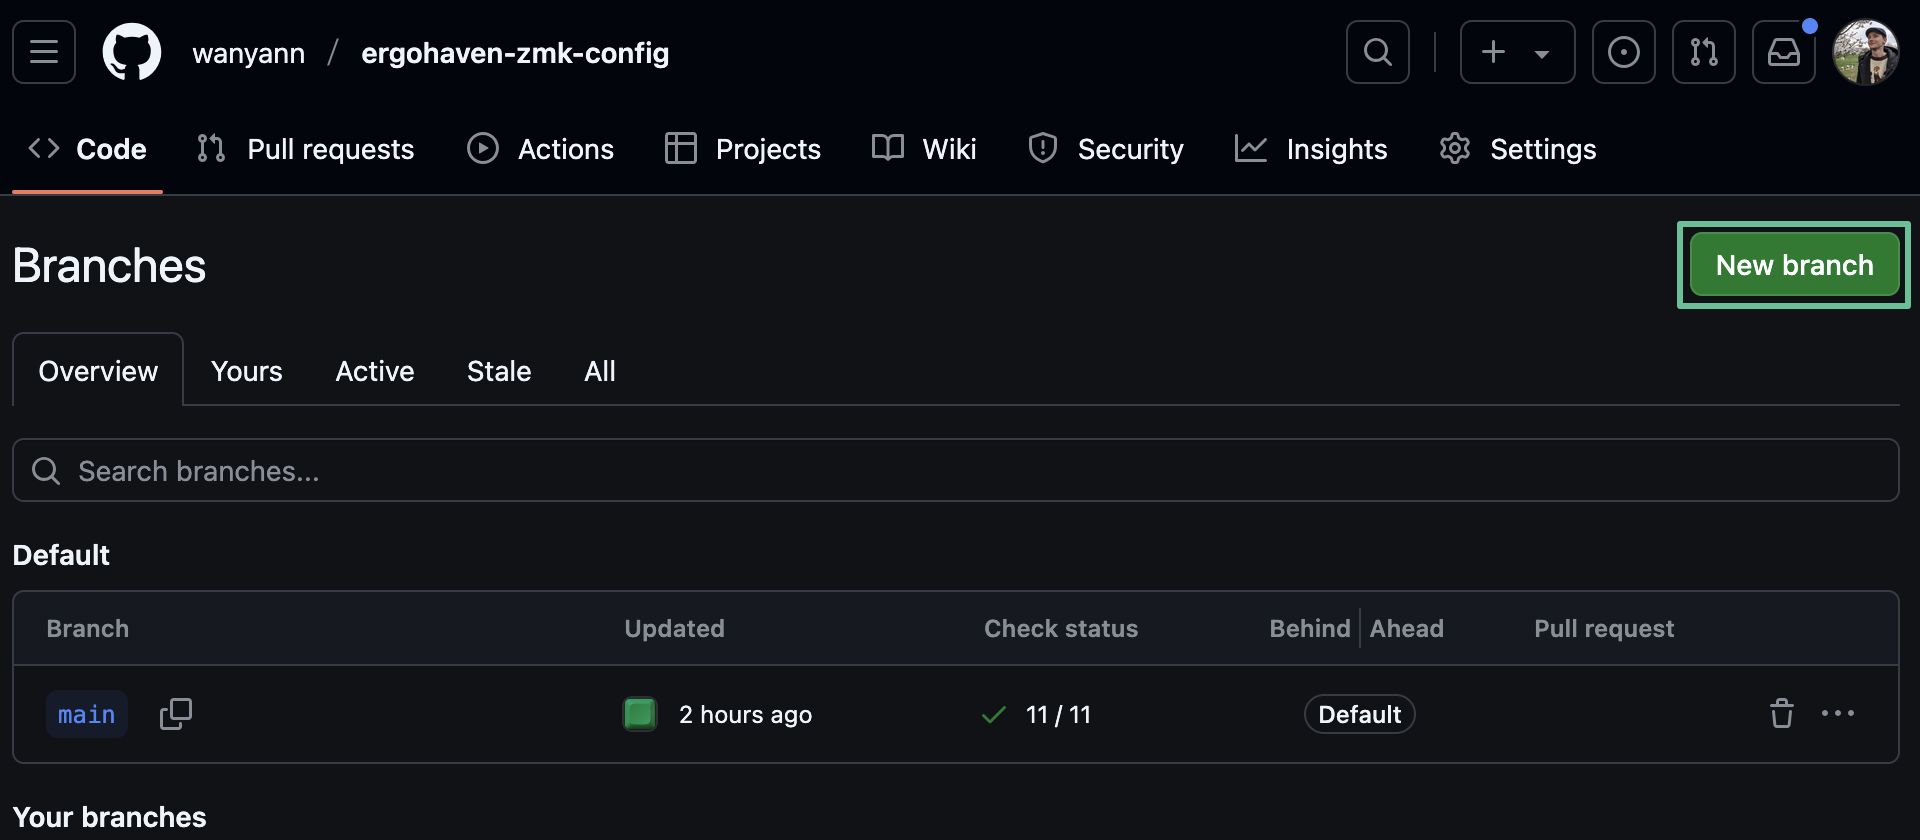1920x840 pixels.
Task: Click the New branch button
Action: point(1794,265)
